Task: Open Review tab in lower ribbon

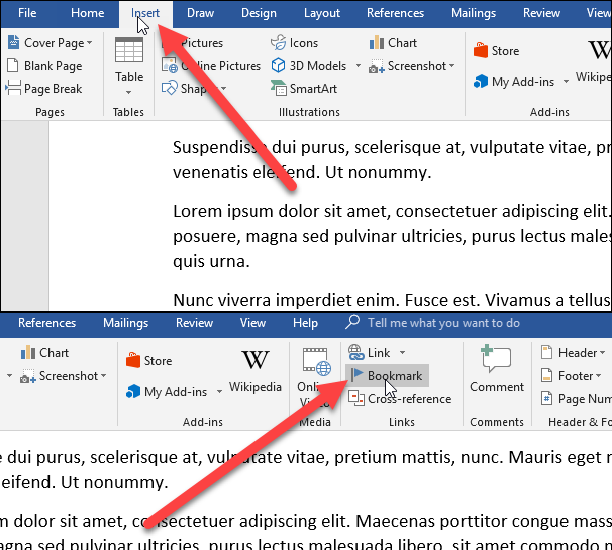Action: pyautogui.click(x=194, y=323)
